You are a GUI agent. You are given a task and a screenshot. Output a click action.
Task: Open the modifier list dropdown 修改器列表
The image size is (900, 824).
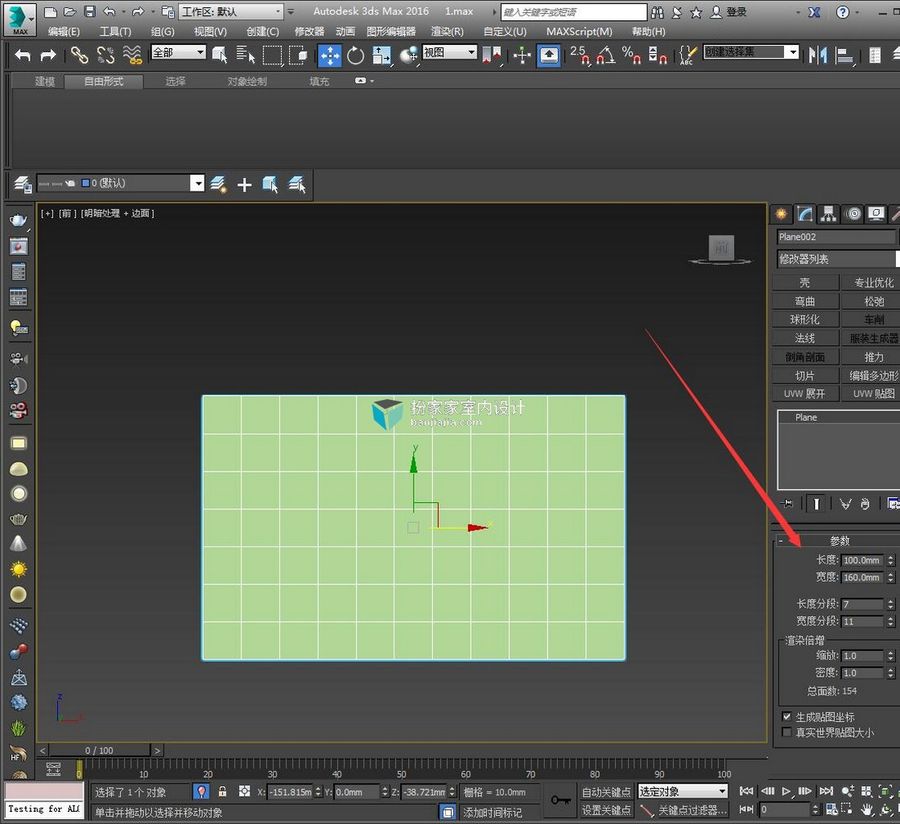click(837, 259)
